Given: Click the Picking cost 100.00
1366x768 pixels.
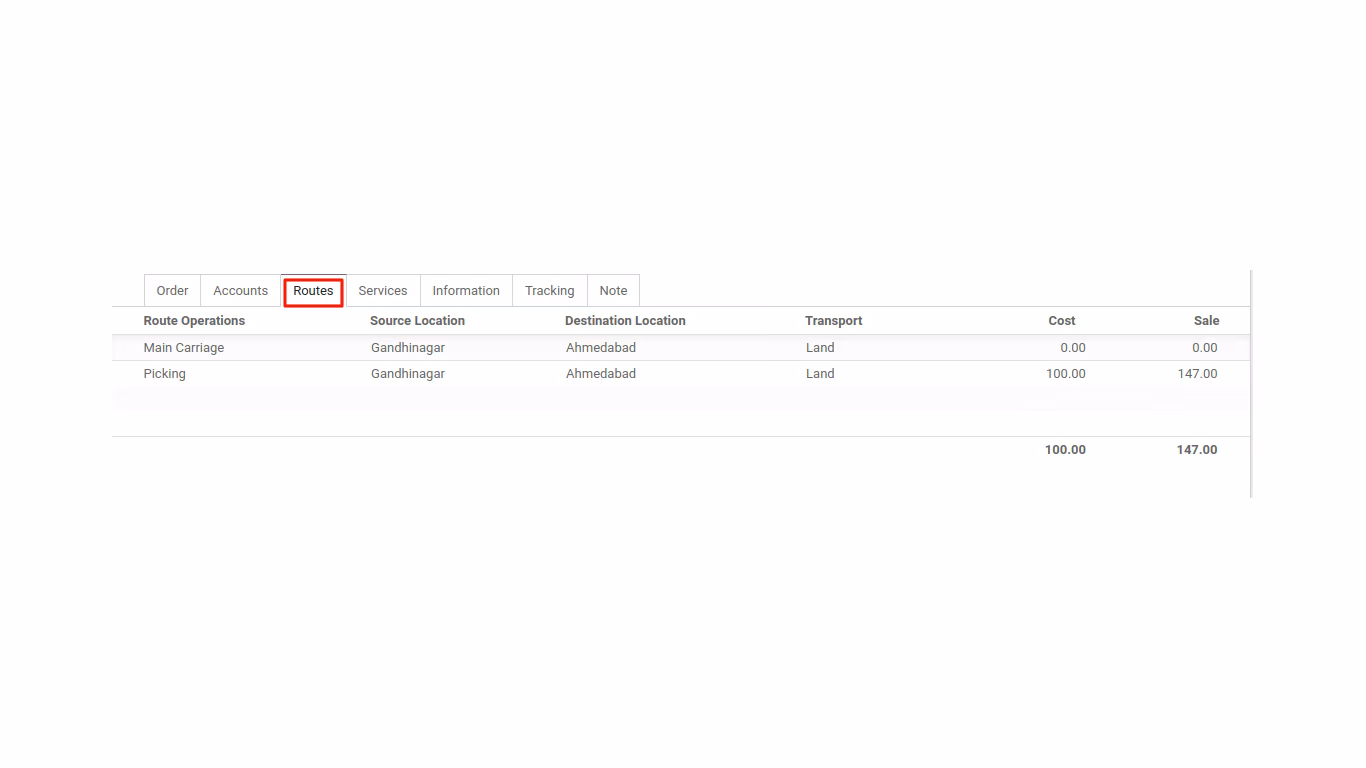Looking at the screenshot, I should (1066, 374).
